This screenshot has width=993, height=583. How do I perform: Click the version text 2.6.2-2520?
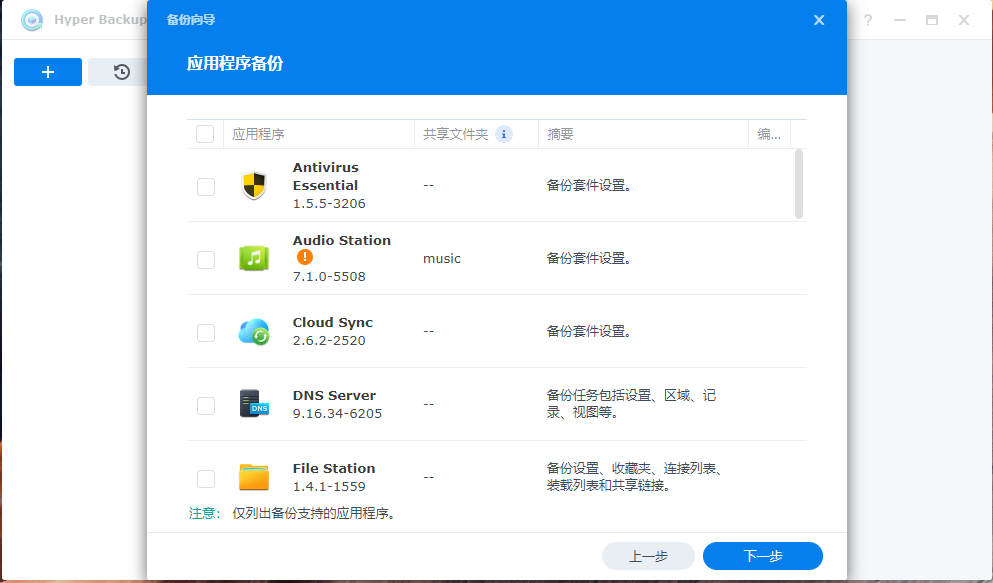(x=329, y=341)
